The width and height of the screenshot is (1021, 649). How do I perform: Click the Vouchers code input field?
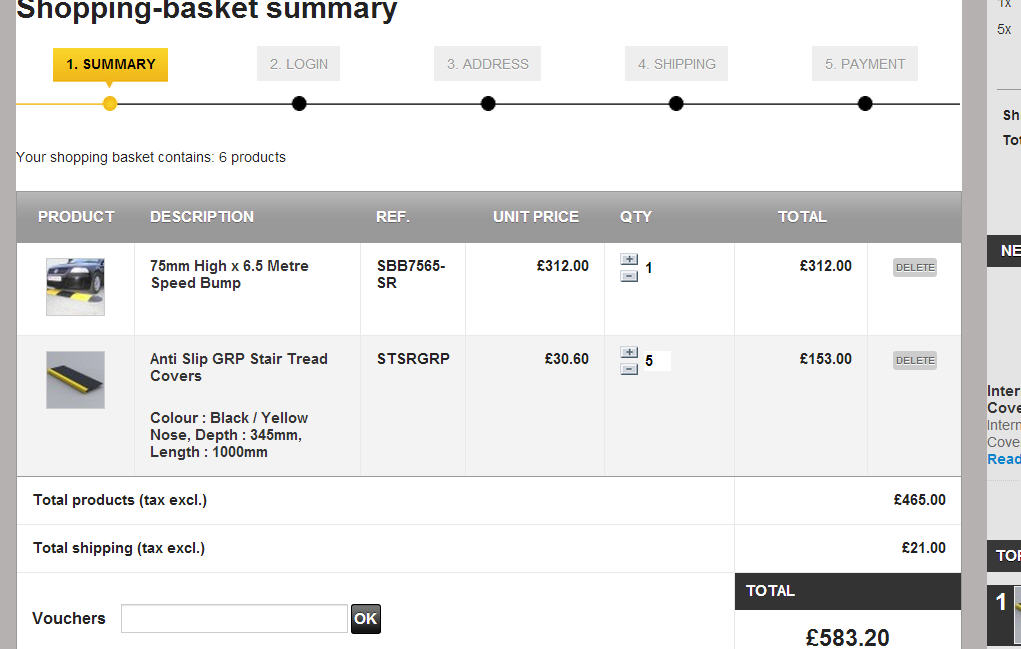point(234,619)
